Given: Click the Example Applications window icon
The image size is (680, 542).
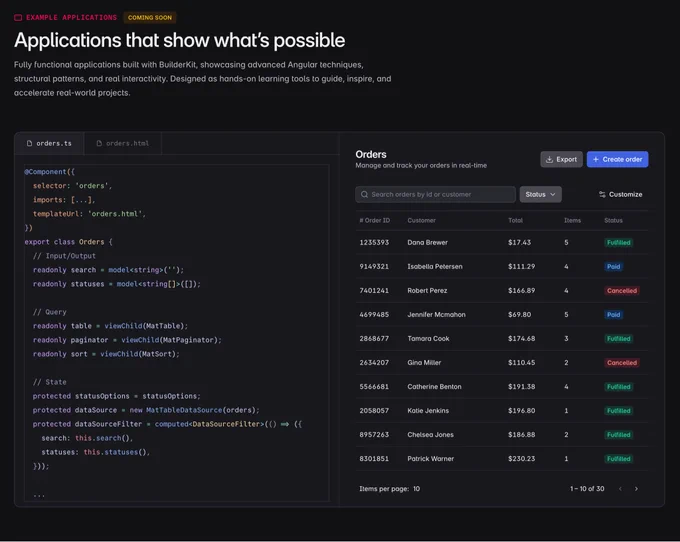Looking at the screenshot, I should click(x=18, y=18).
